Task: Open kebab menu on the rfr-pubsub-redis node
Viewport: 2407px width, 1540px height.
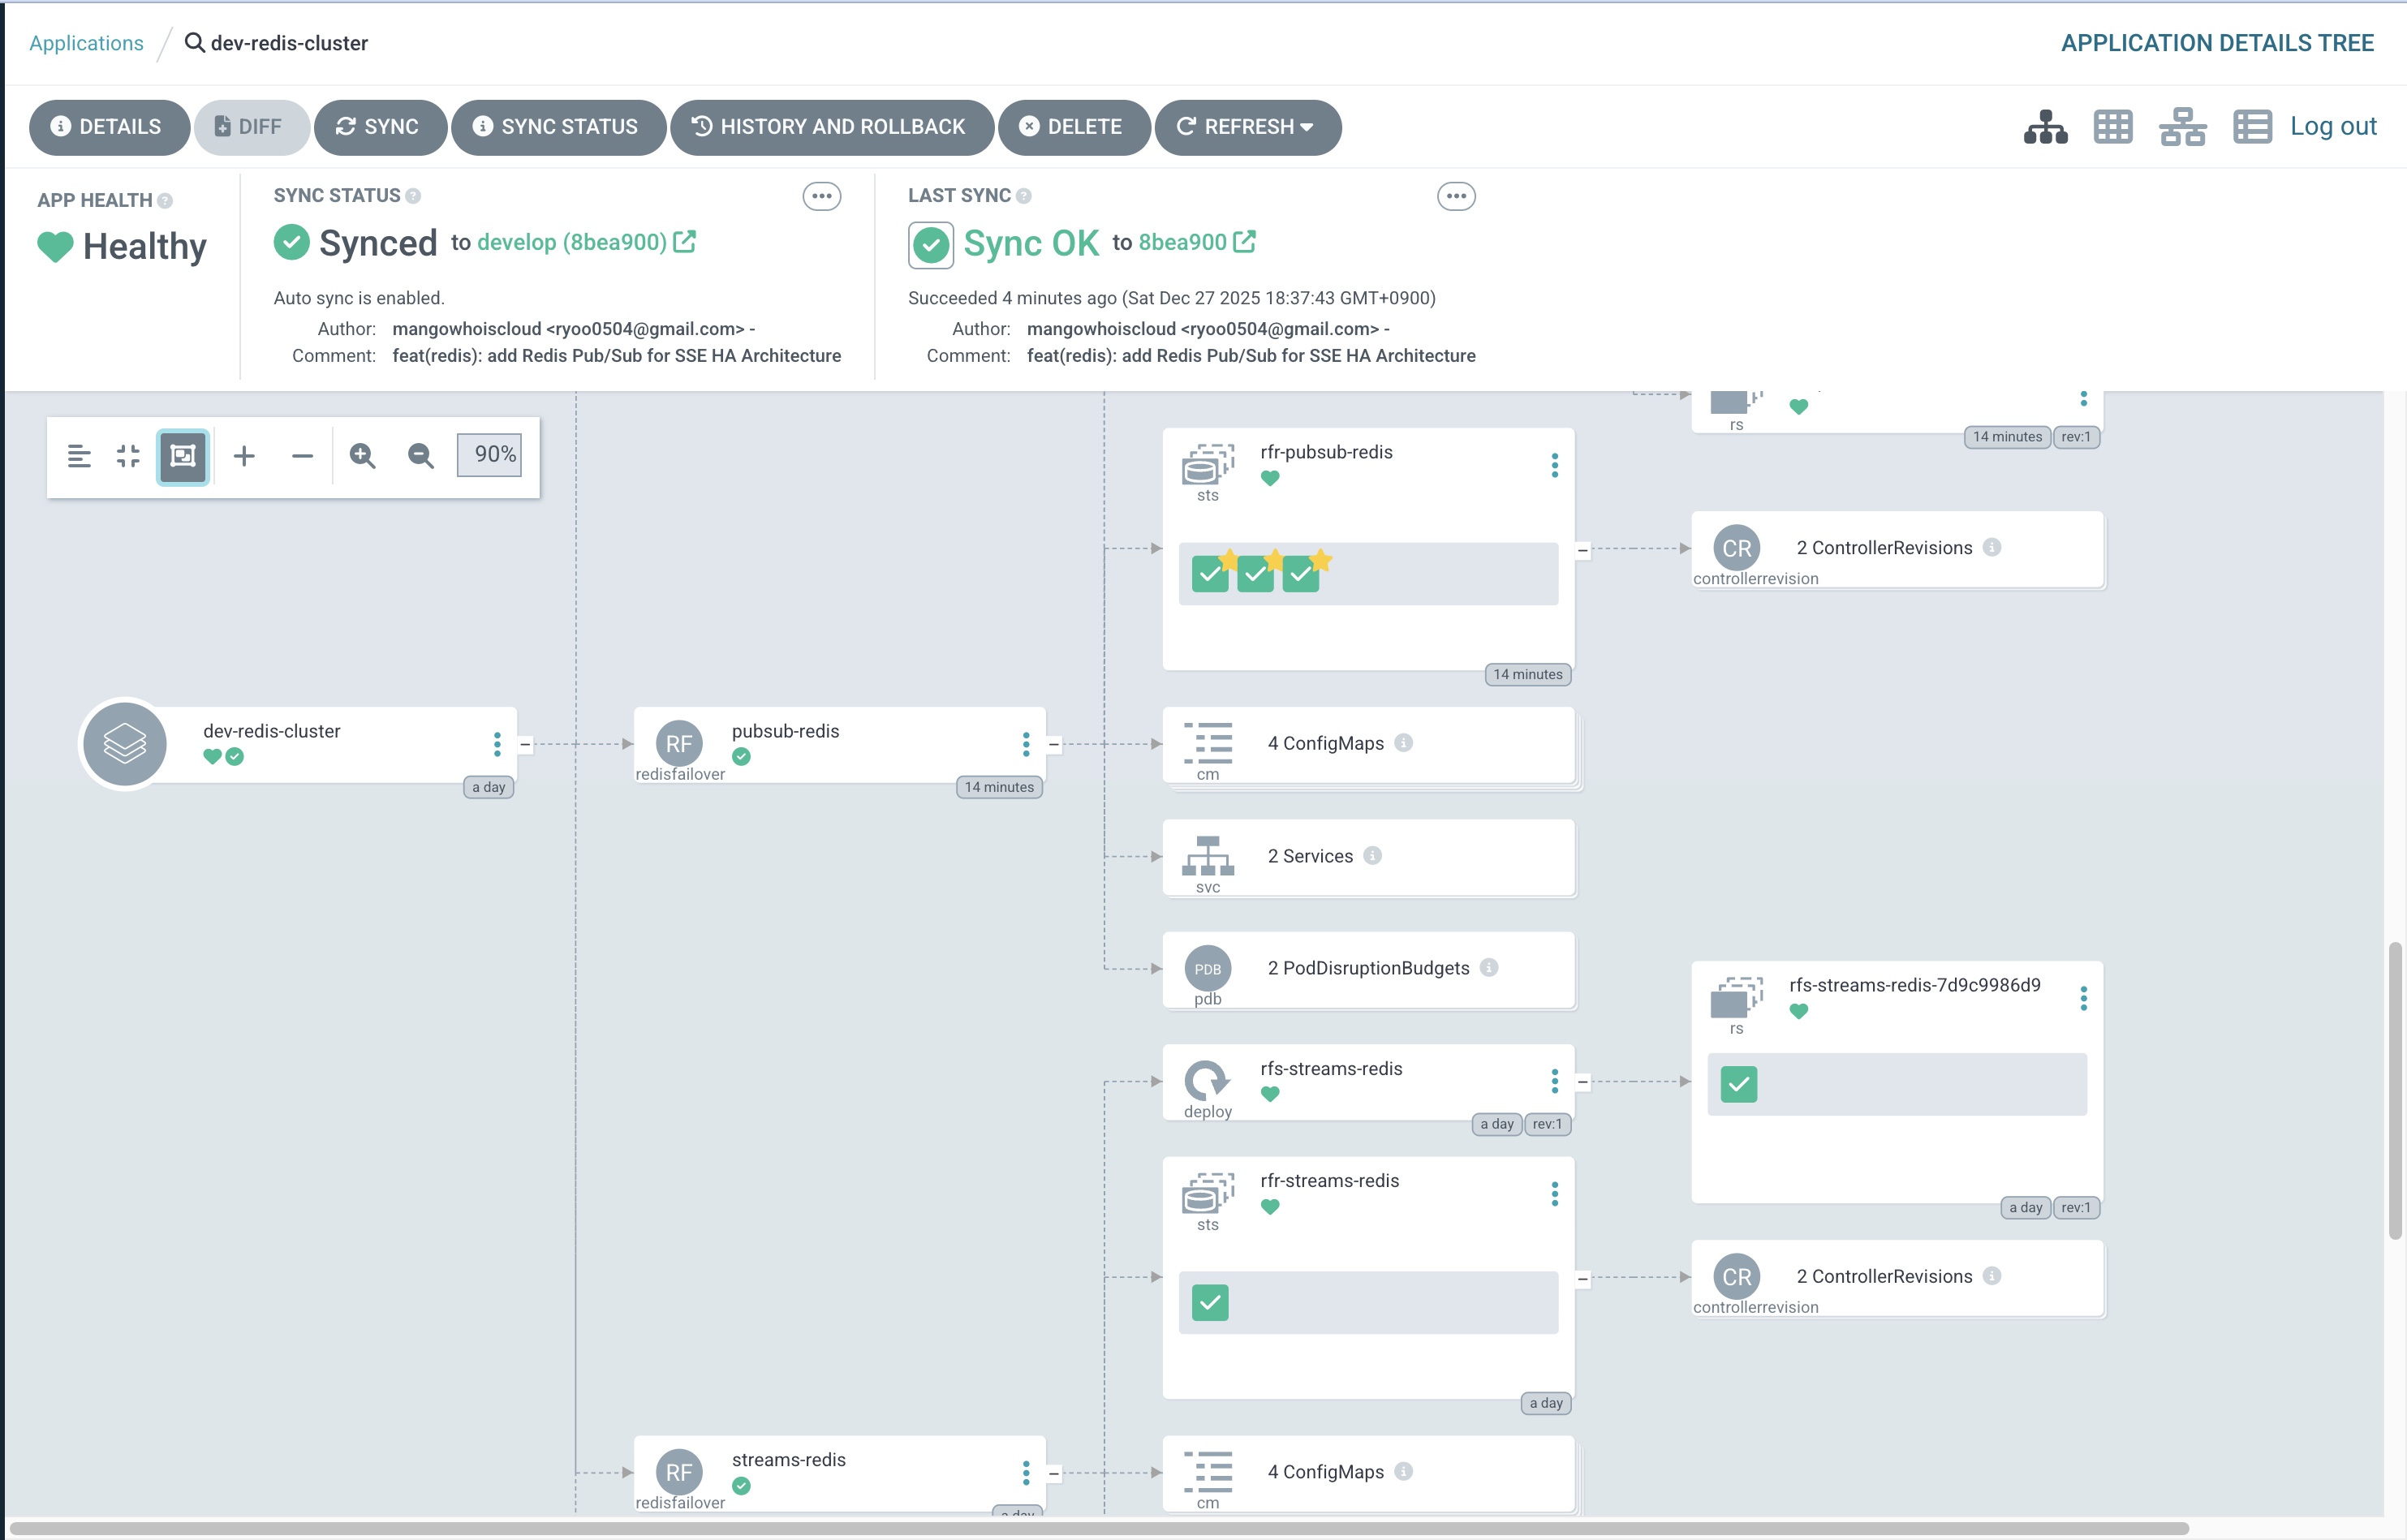Action: pos(1554,465)
